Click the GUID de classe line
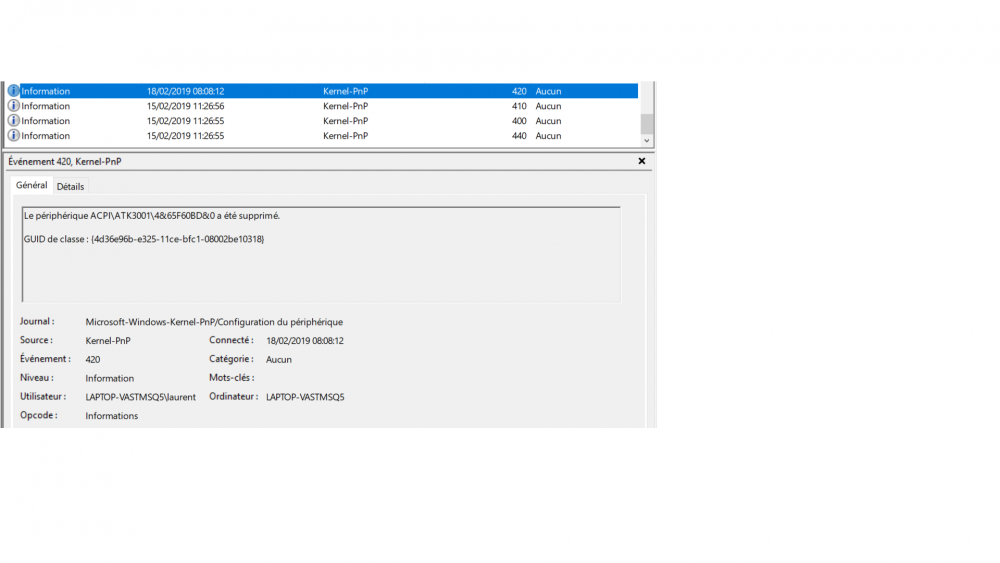Viewport: 1000px width, 563px height. (144, 239)
